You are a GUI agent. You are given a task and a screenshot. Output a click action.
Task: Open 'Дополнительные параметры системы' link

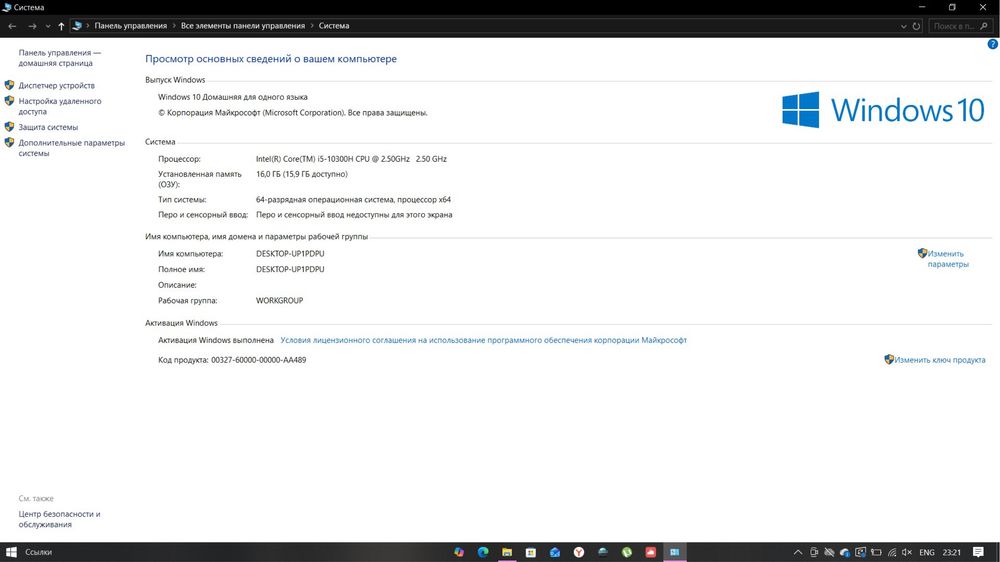point(71,148)
